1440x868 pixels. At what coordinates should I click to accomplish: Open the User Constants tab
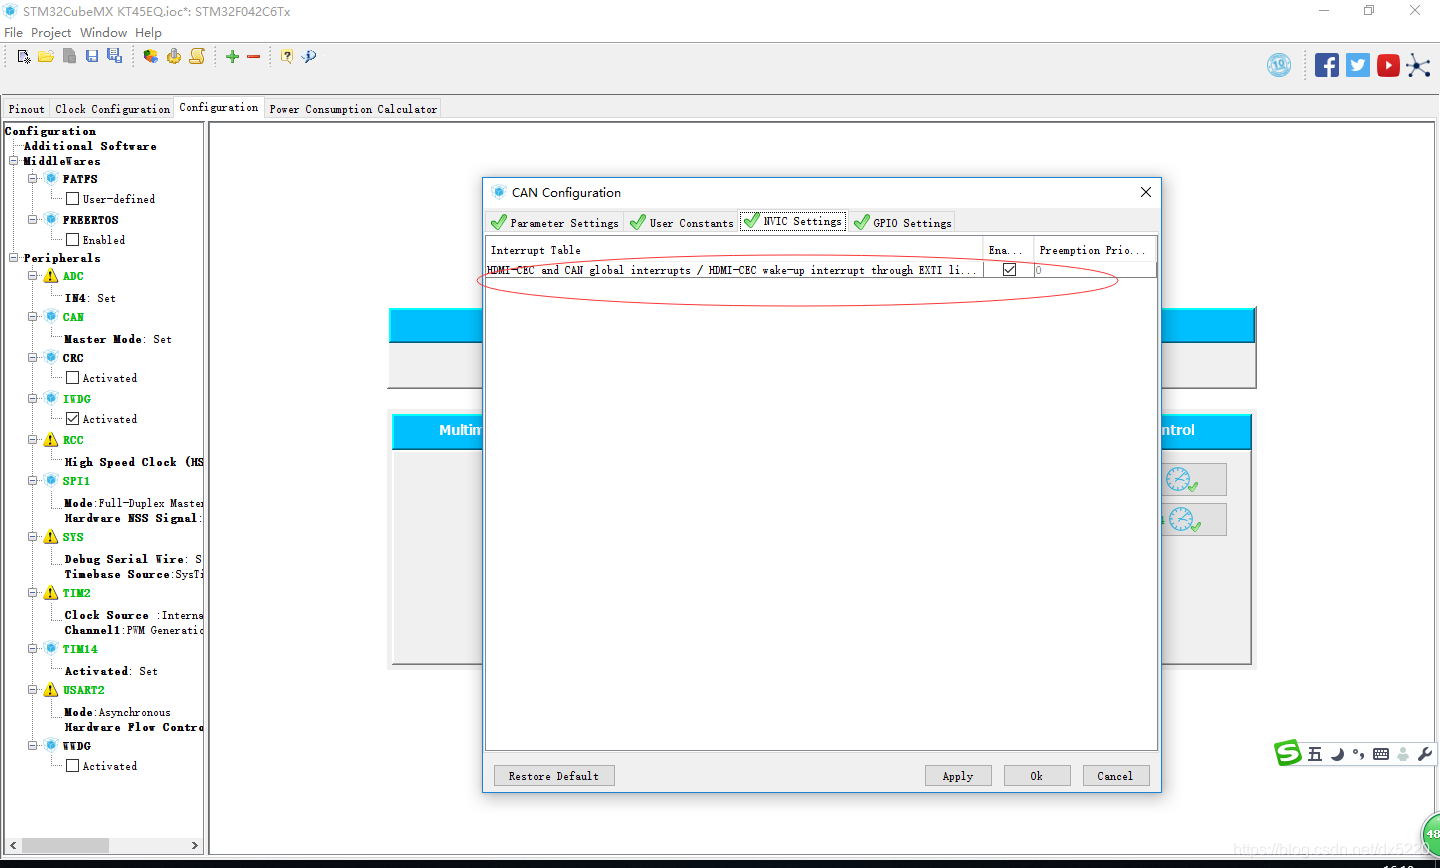pos(682,222)
